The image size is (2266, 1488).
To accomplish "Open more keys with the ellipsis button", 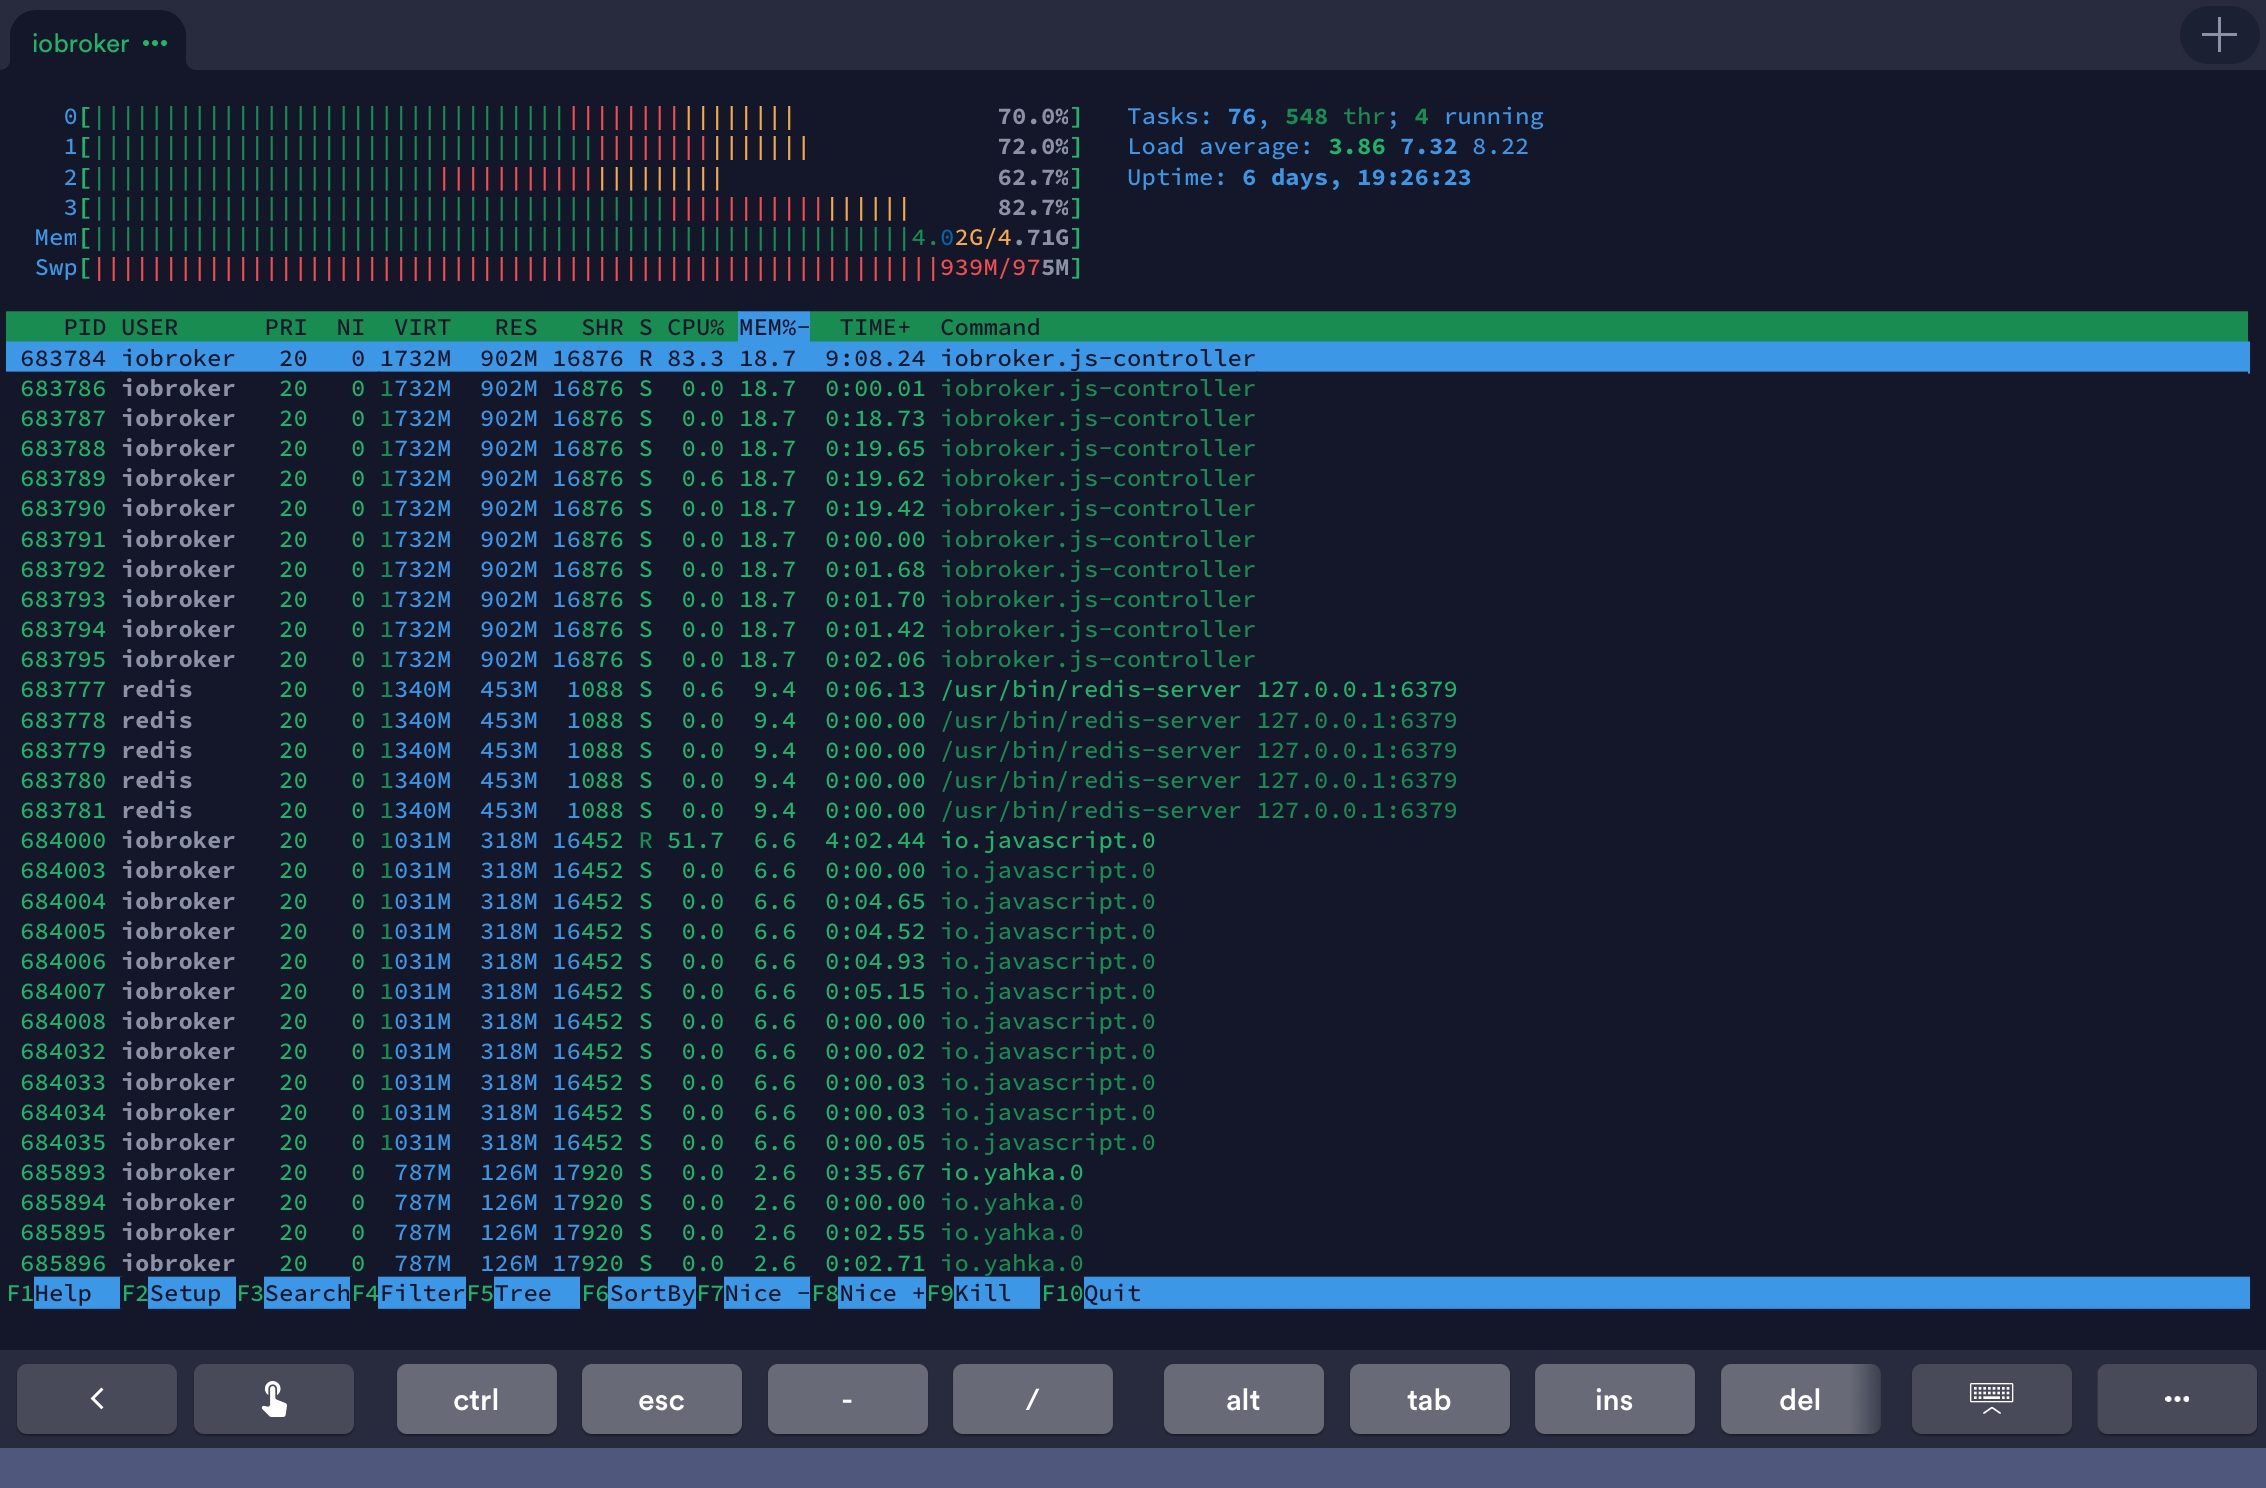I will pos(2176,1398).
